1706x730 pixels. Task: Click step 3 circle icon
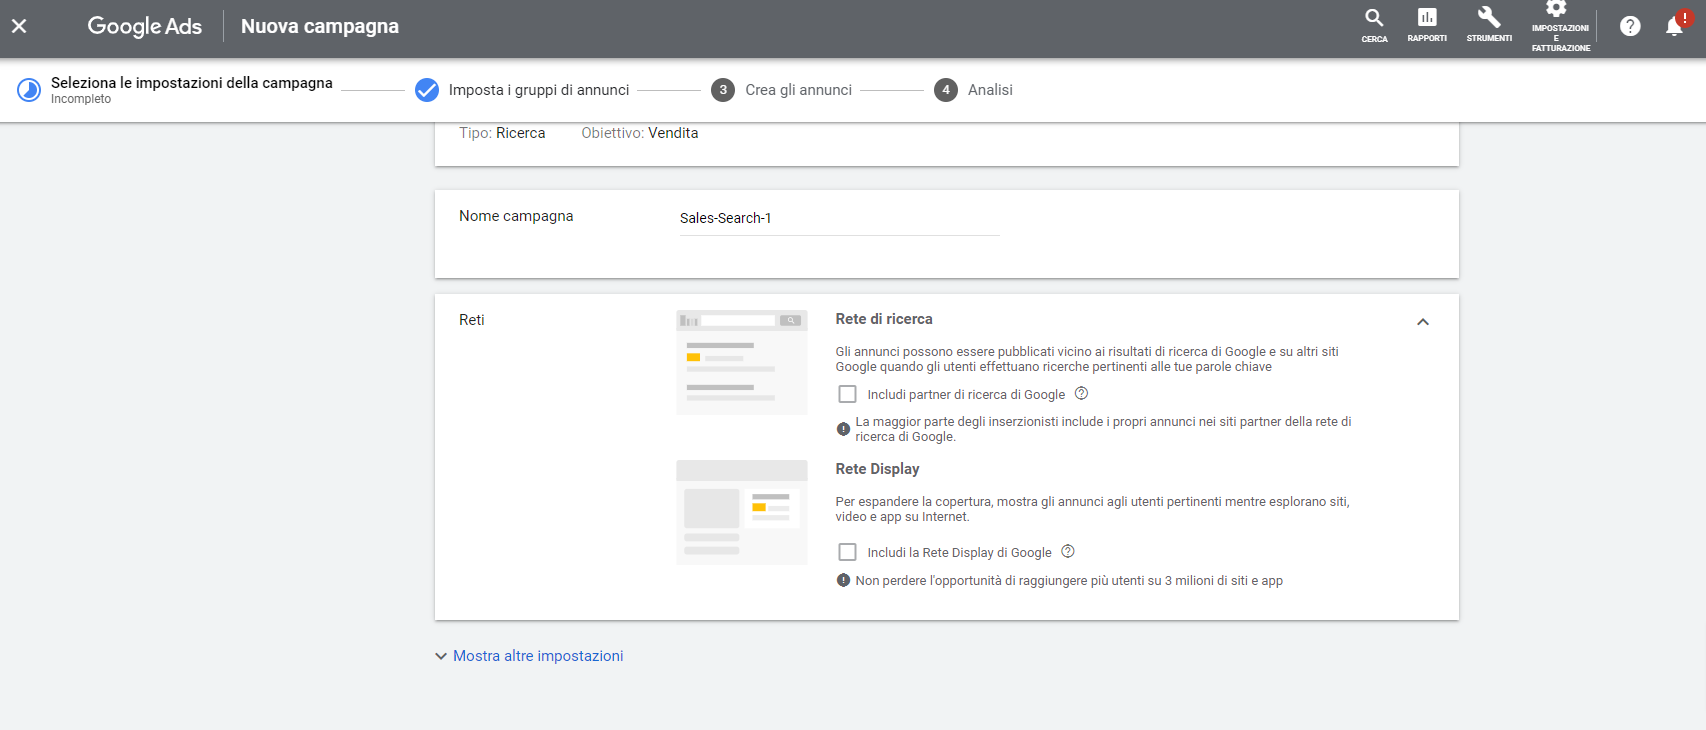[x=723, y=90]
